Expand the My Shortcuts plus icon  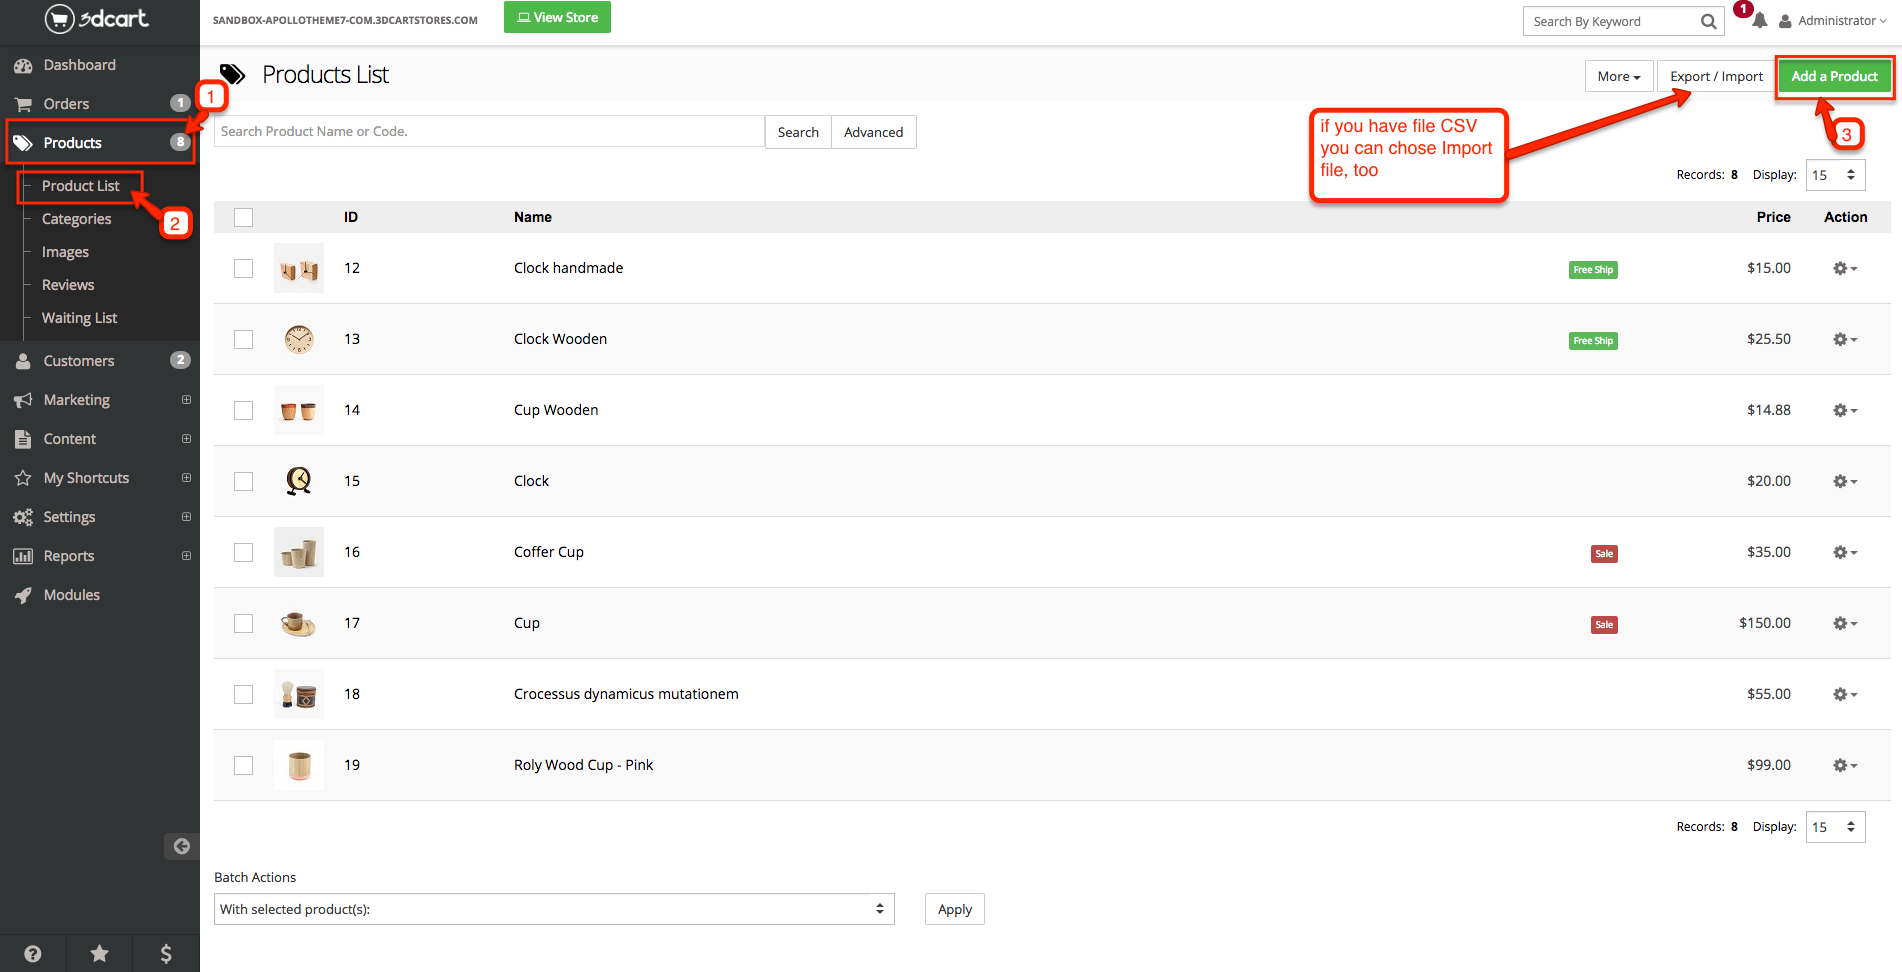tap(186, 478)
